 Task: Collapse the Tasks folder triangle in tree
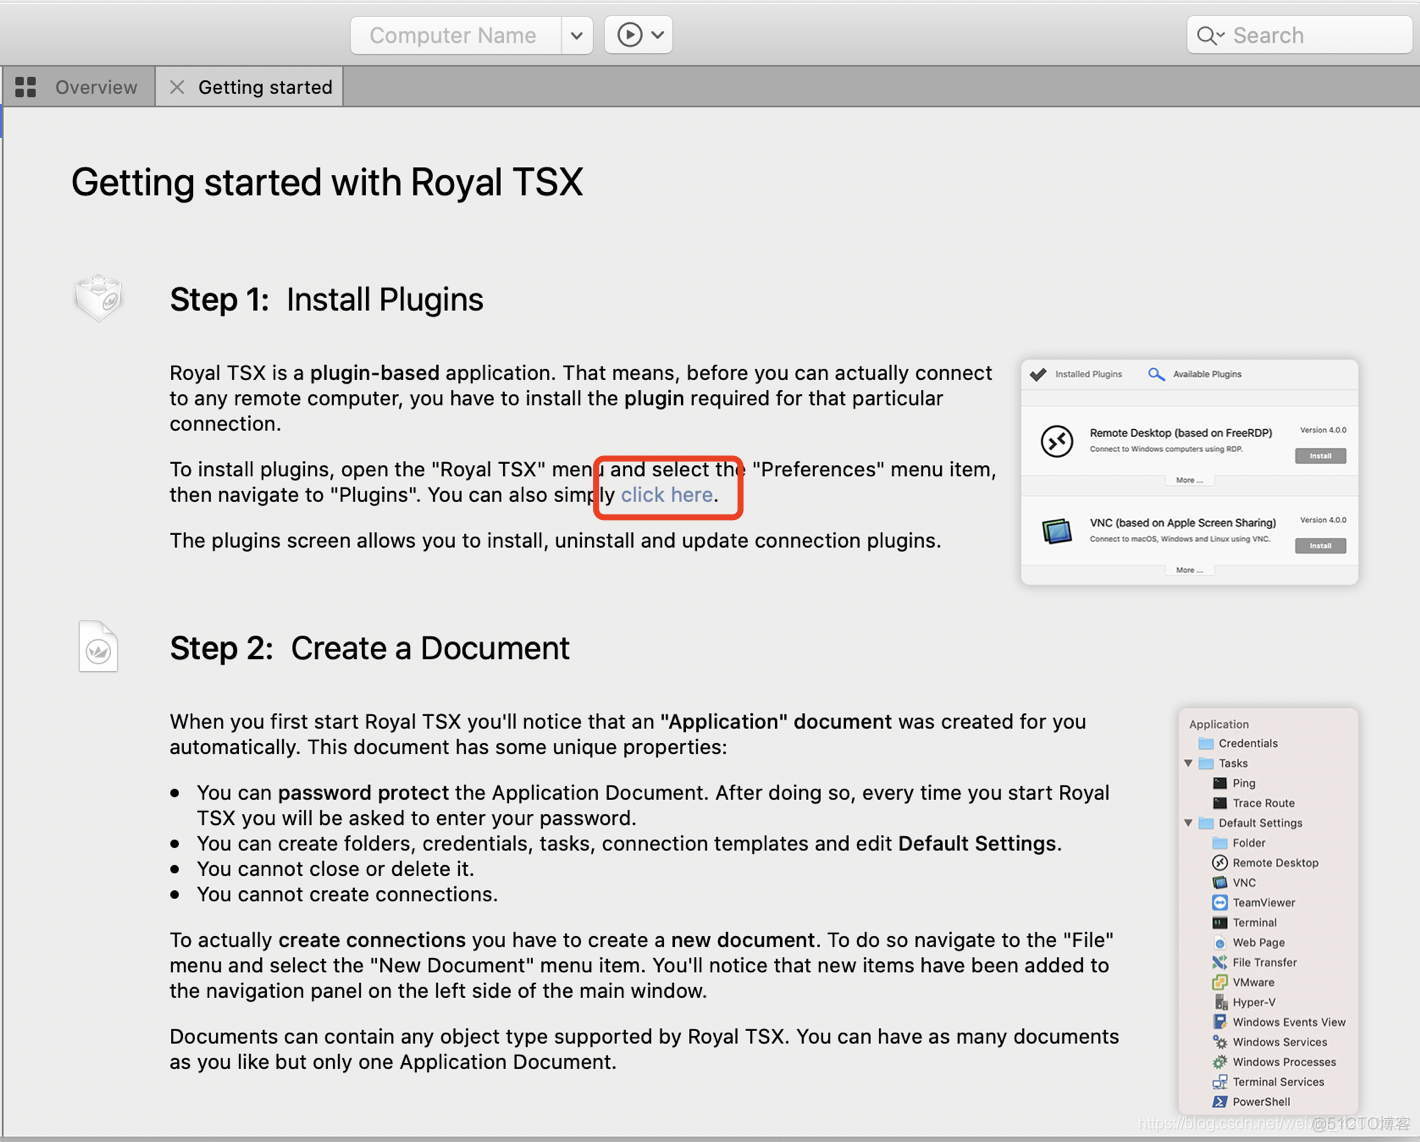tap(1189, 763)
